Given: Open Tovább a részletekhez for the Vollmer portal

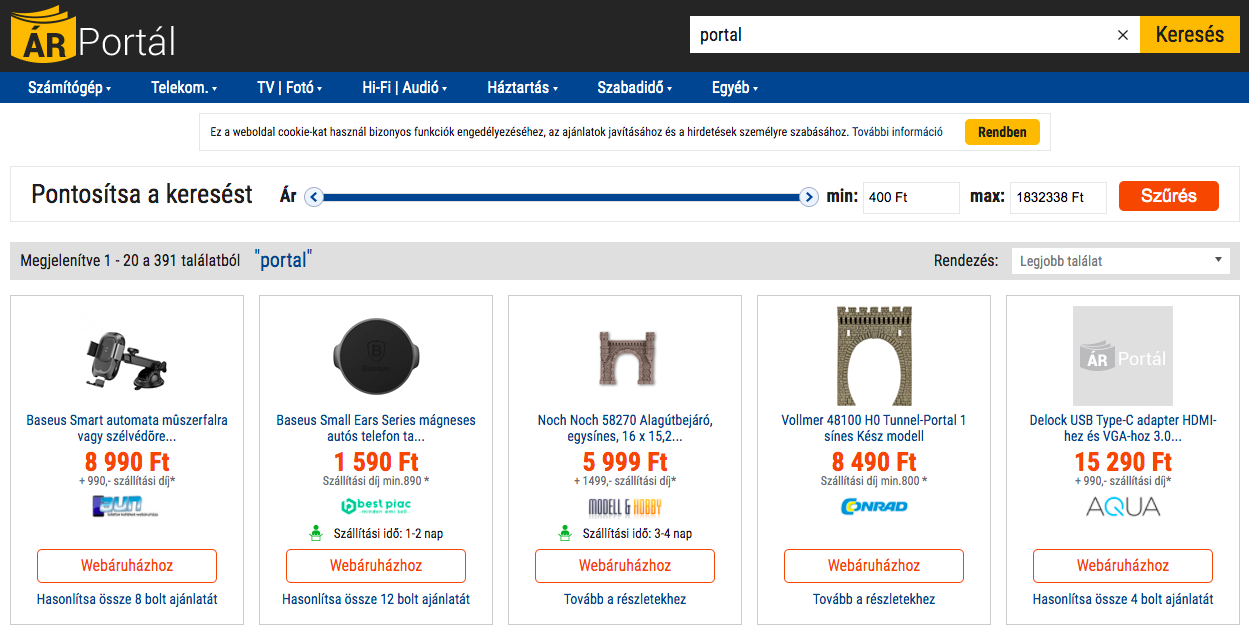Looking at the screenshot, I should [874, 600].
